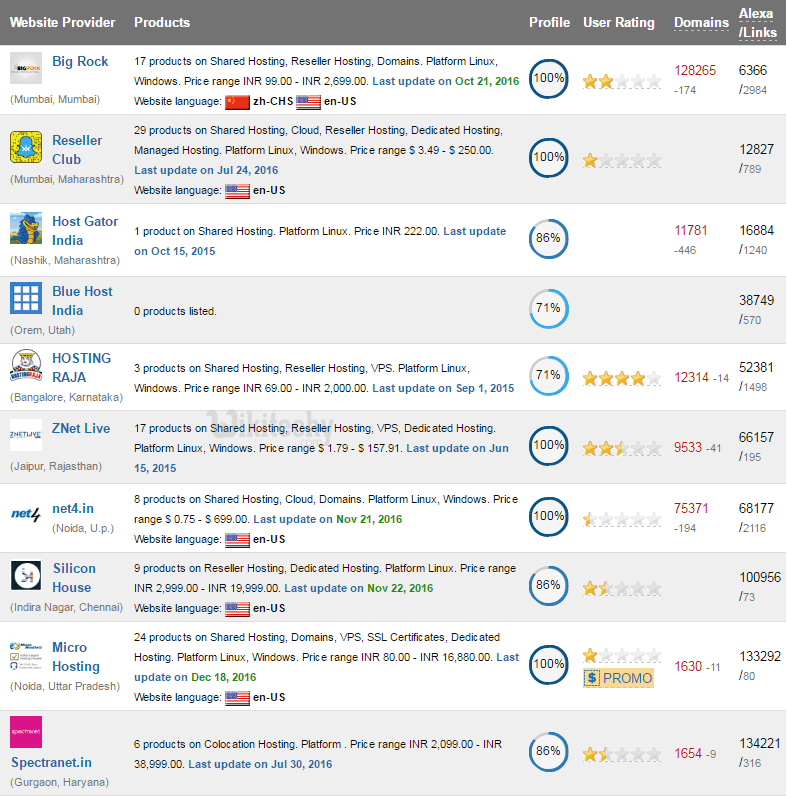
Task: Click the Silicon House logo
Action: tap(26, 575)
